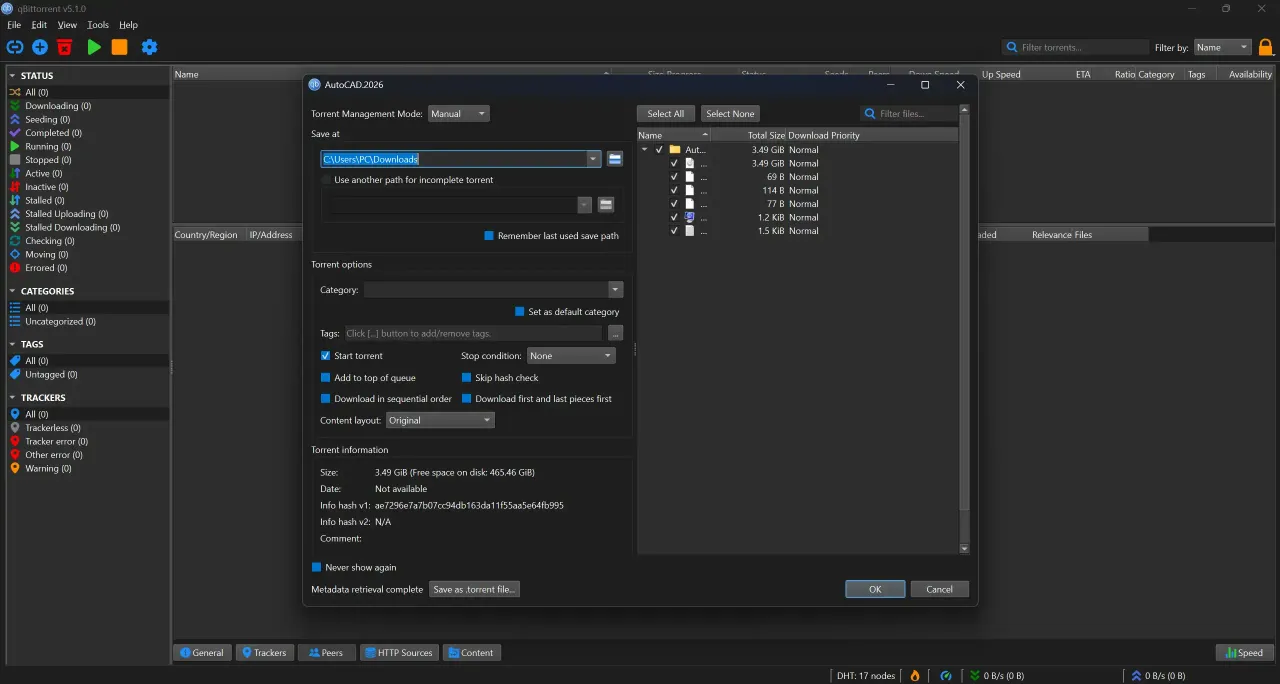
Task: Toggle Add to top of queue checkbox
Action: 326,378
